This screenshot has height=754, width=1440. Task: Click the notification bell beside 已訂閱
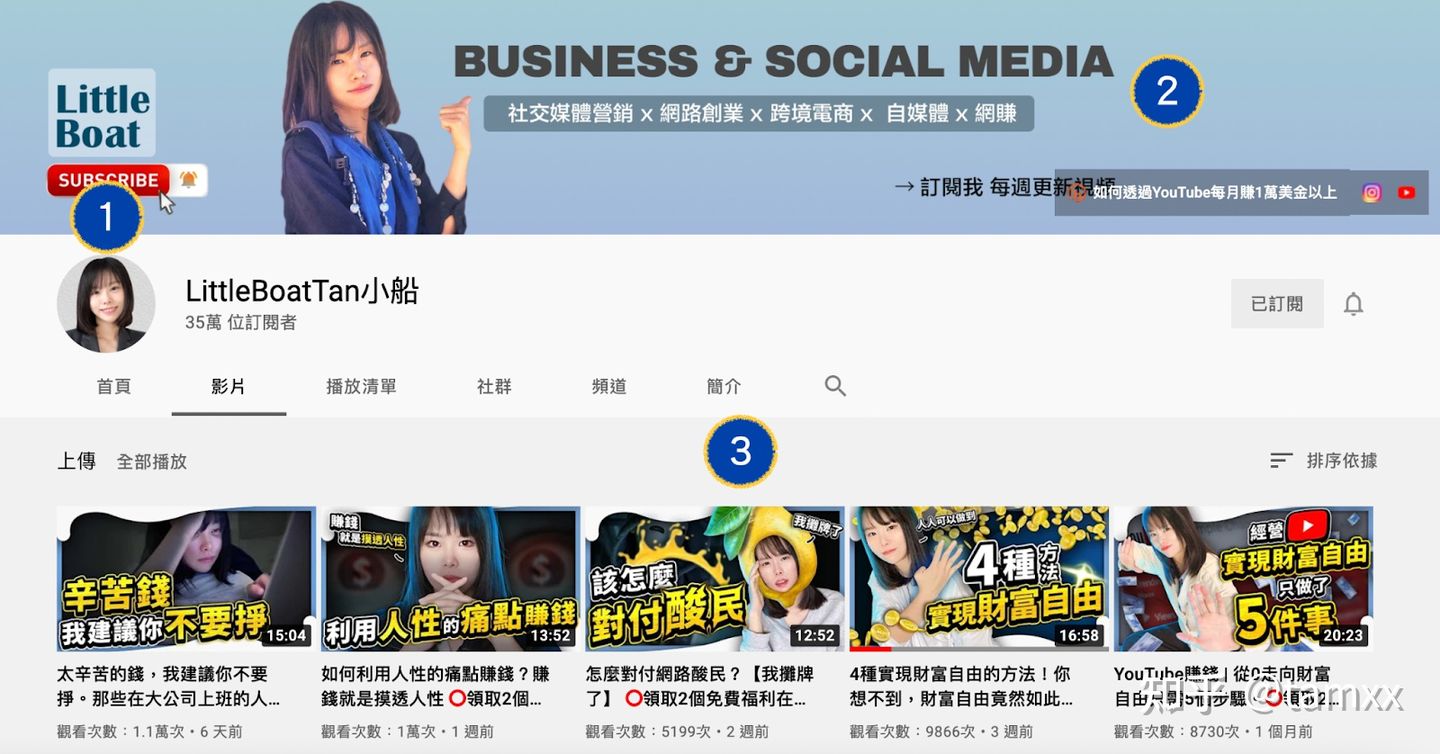(1353, 303)
